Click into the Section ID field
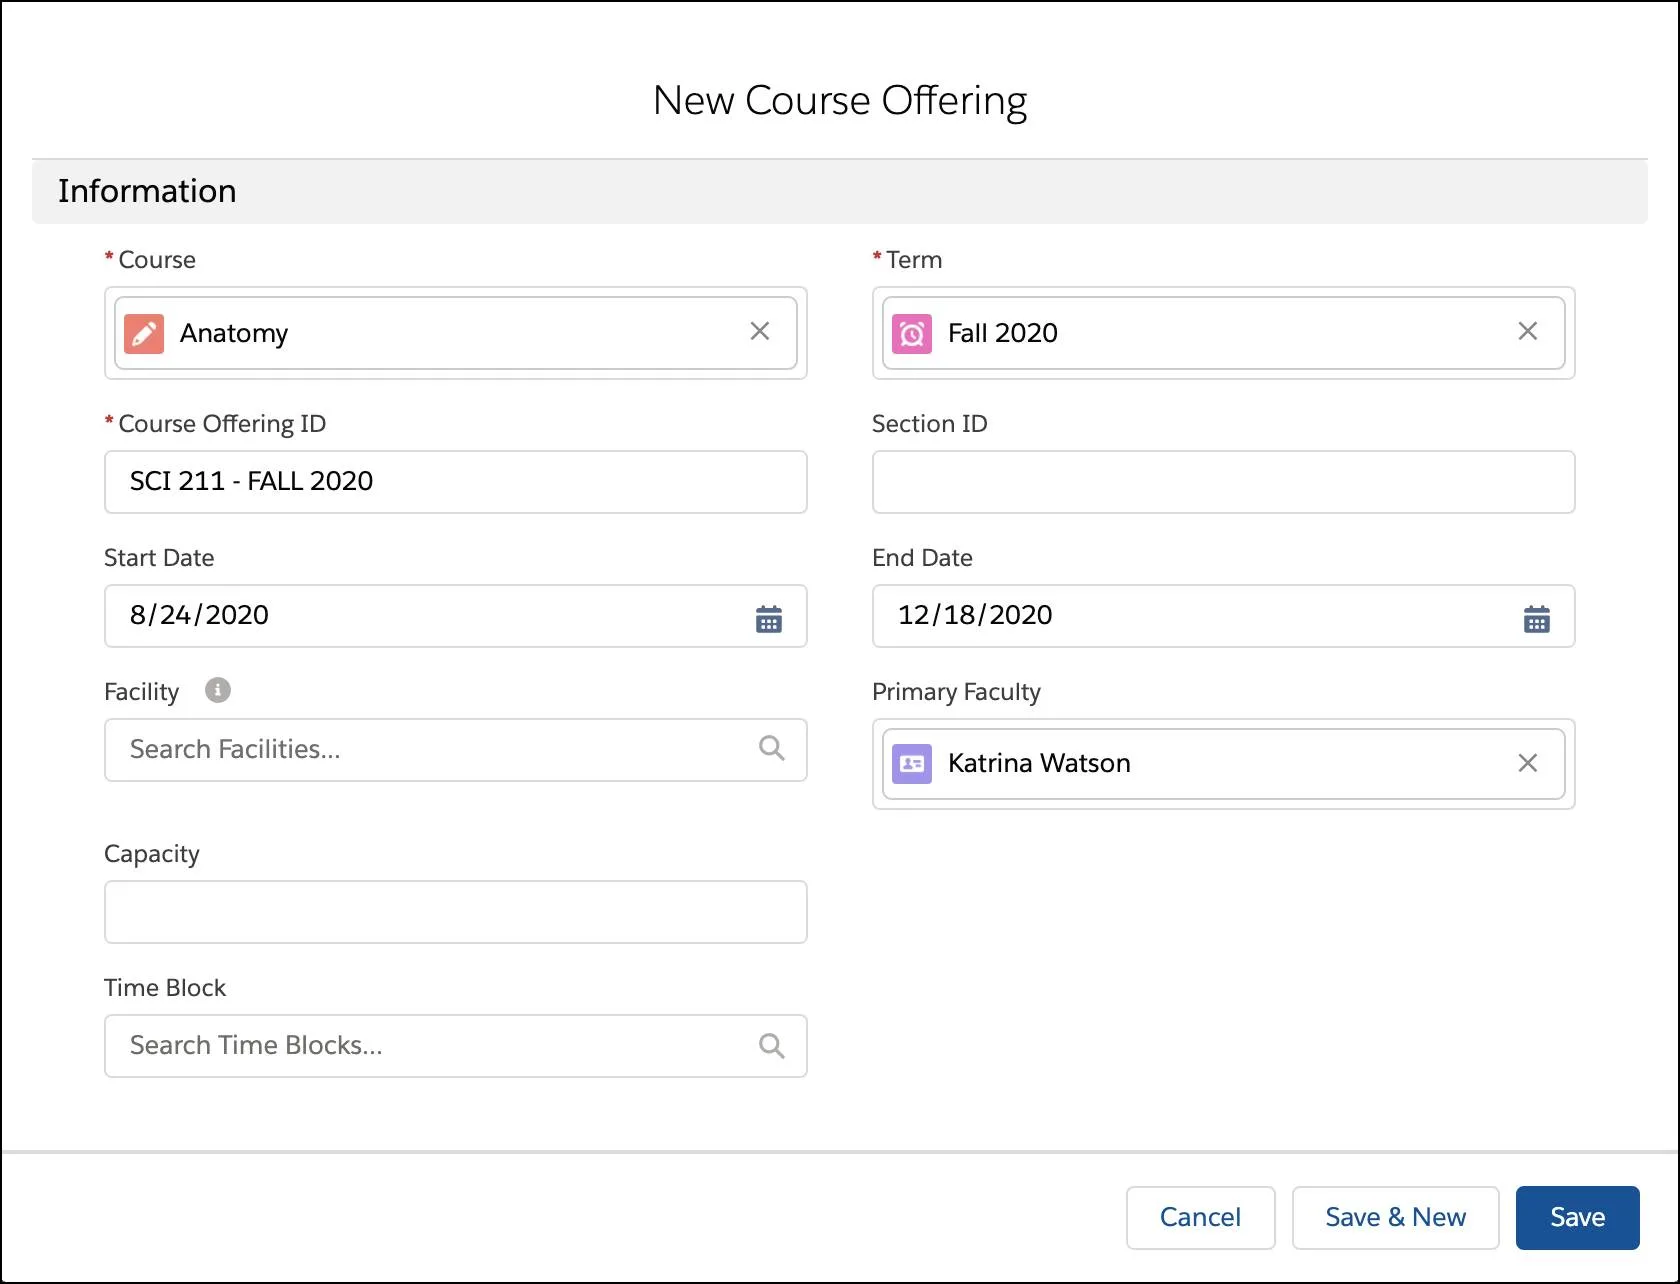 click(x=1222, y=481)
